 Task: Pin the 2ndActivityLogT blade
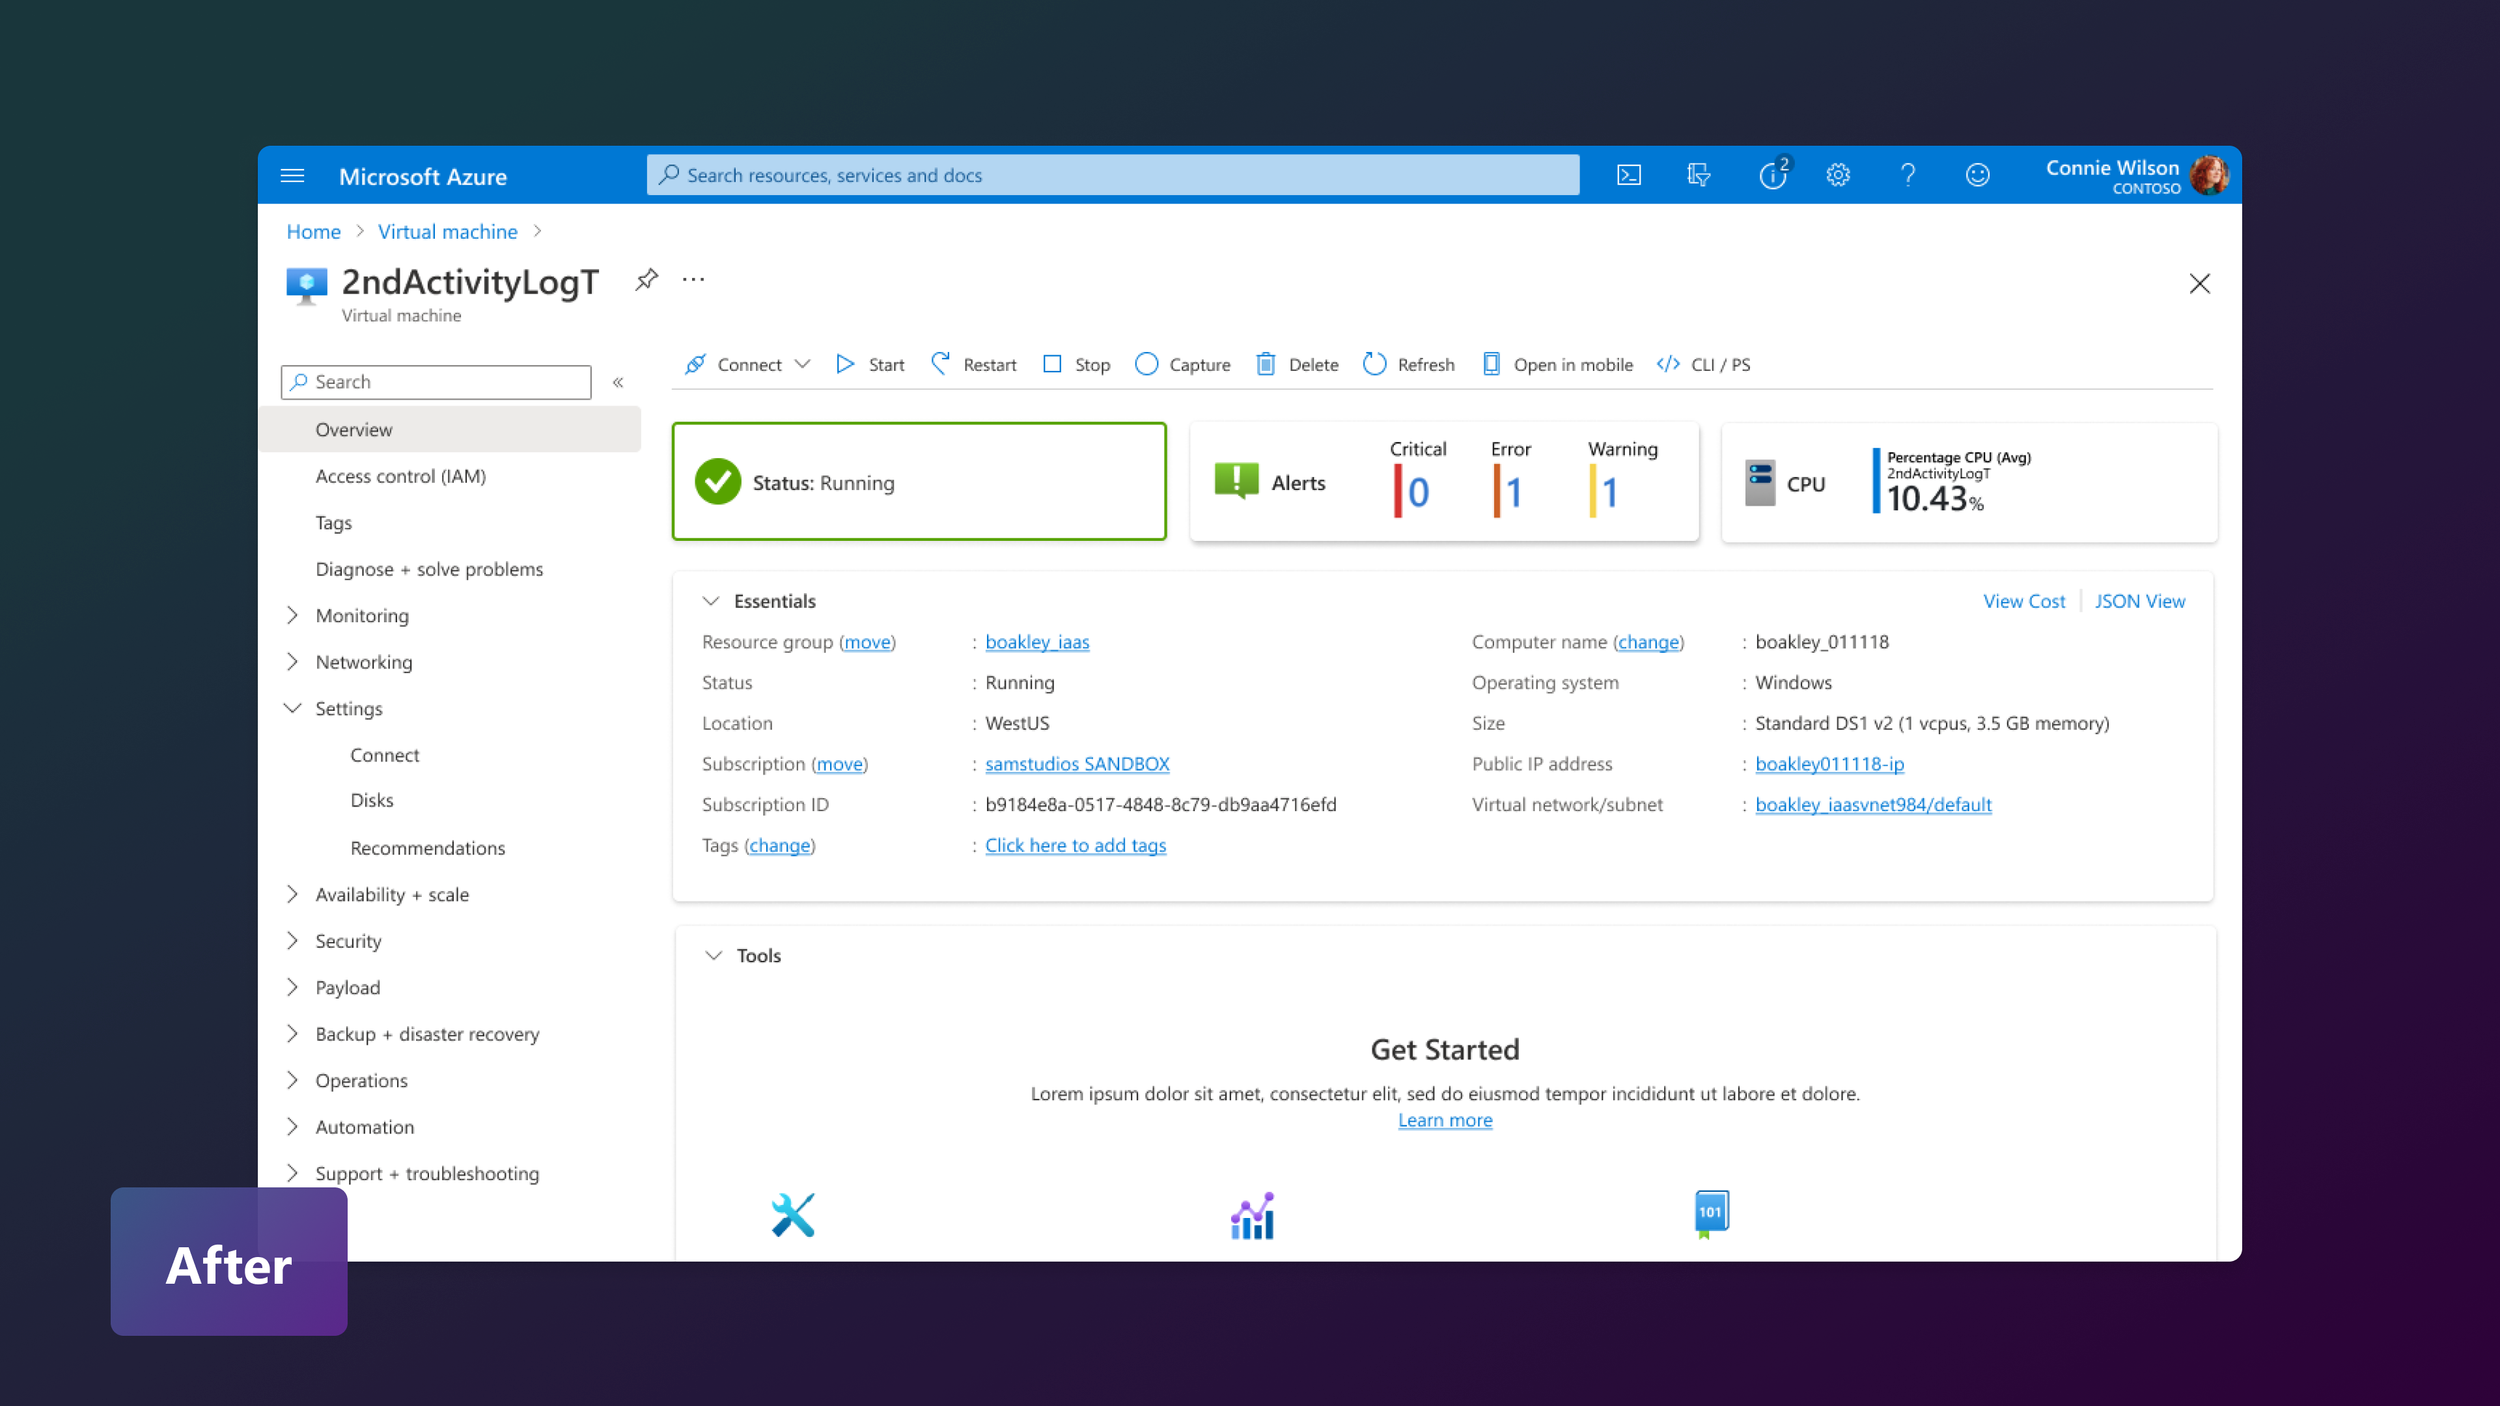coord(647,280)
